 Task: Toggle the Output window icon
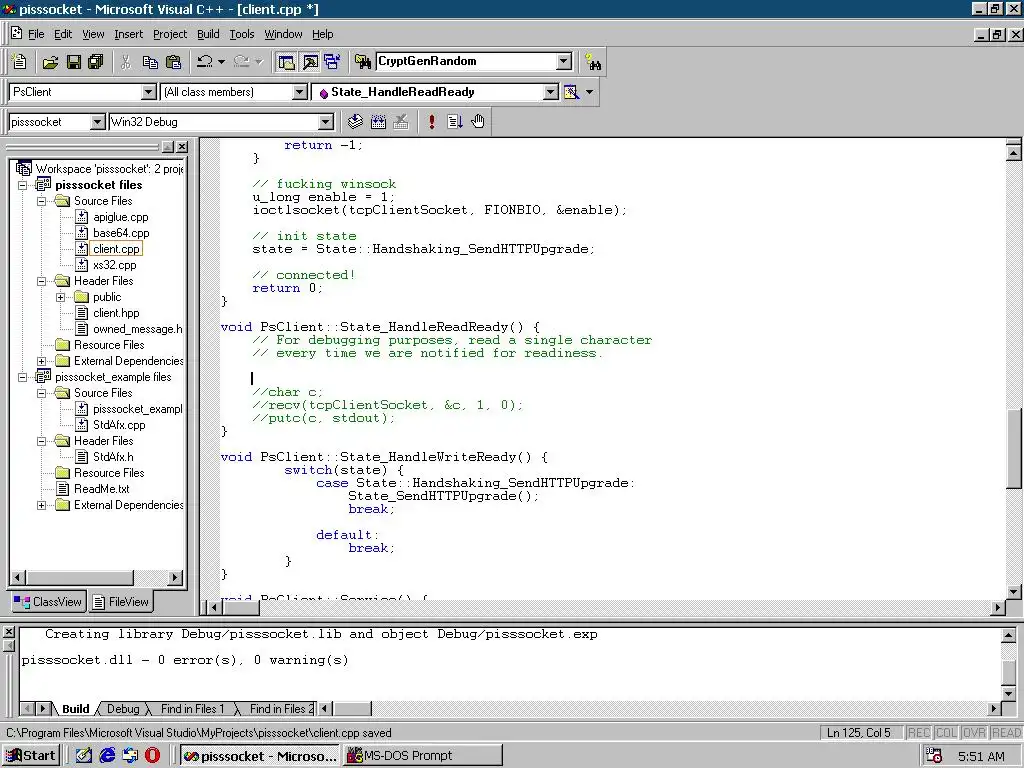tap(310, 62)
